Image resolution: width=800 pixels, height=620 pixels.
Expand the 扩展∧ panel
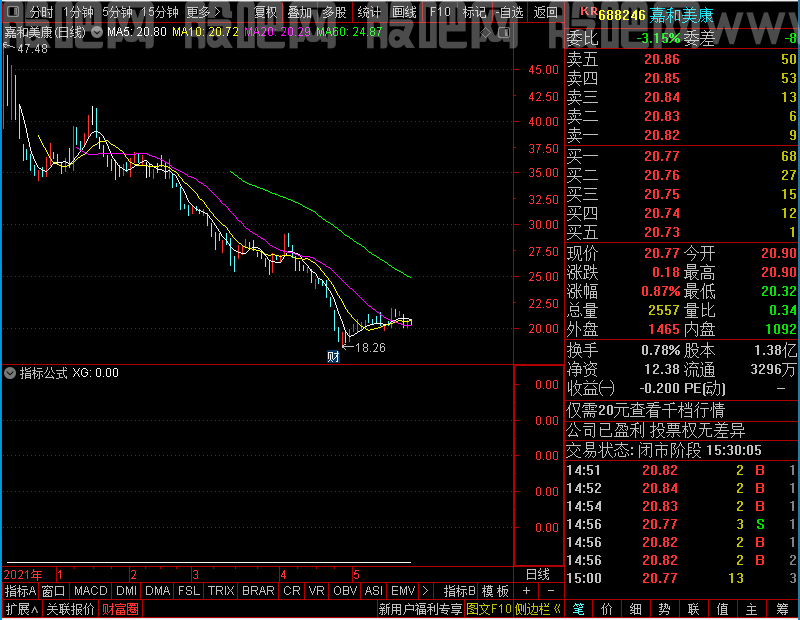point(22,609)
